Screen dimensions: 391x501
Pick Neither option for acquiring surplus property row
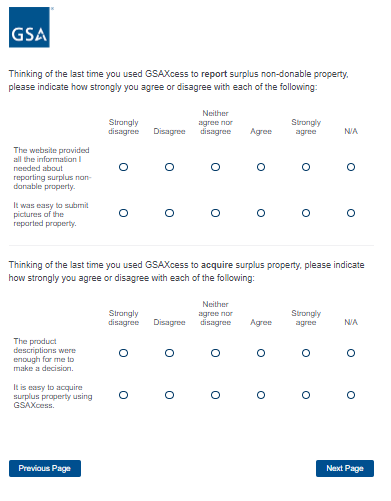coord(215,395)
